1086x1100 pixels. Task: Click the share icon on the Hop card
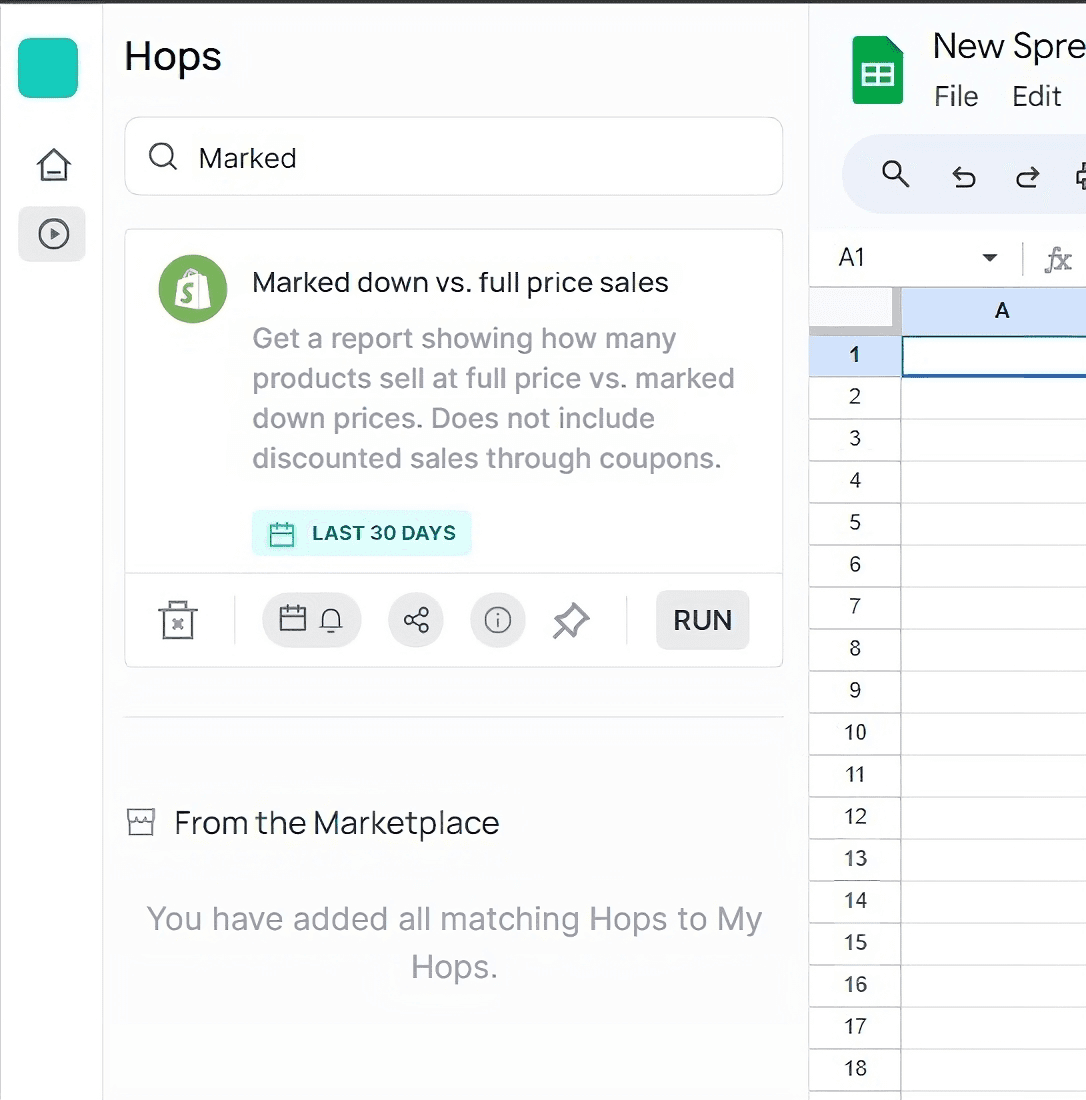416,619
